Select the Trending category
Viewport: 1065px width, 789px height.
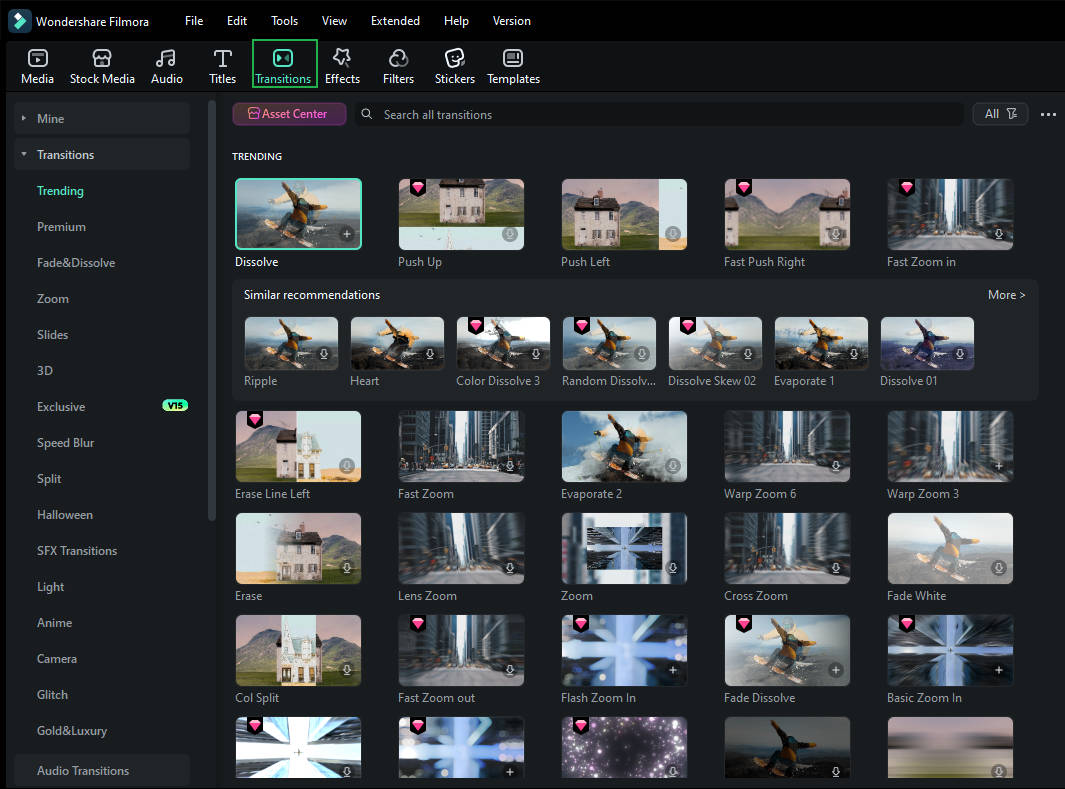pyautogui.click(x=60, y=191)
